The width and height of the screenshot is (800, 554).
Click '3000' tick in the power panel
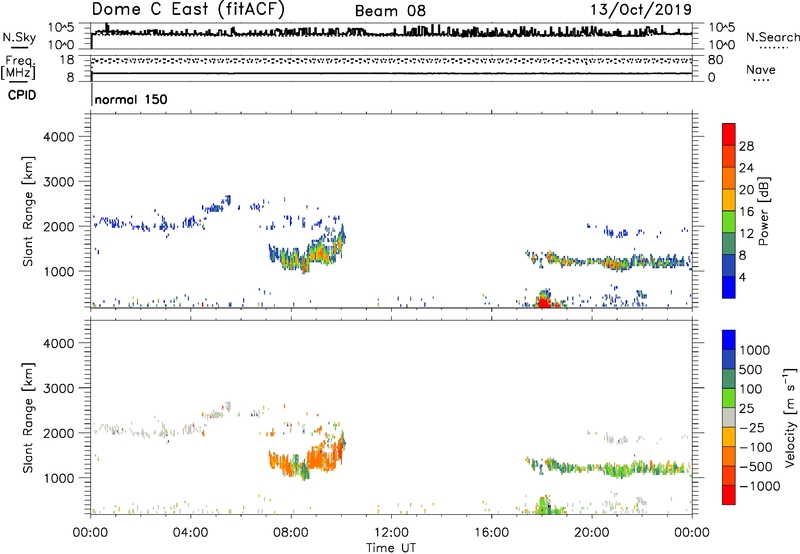click(59, 182)
